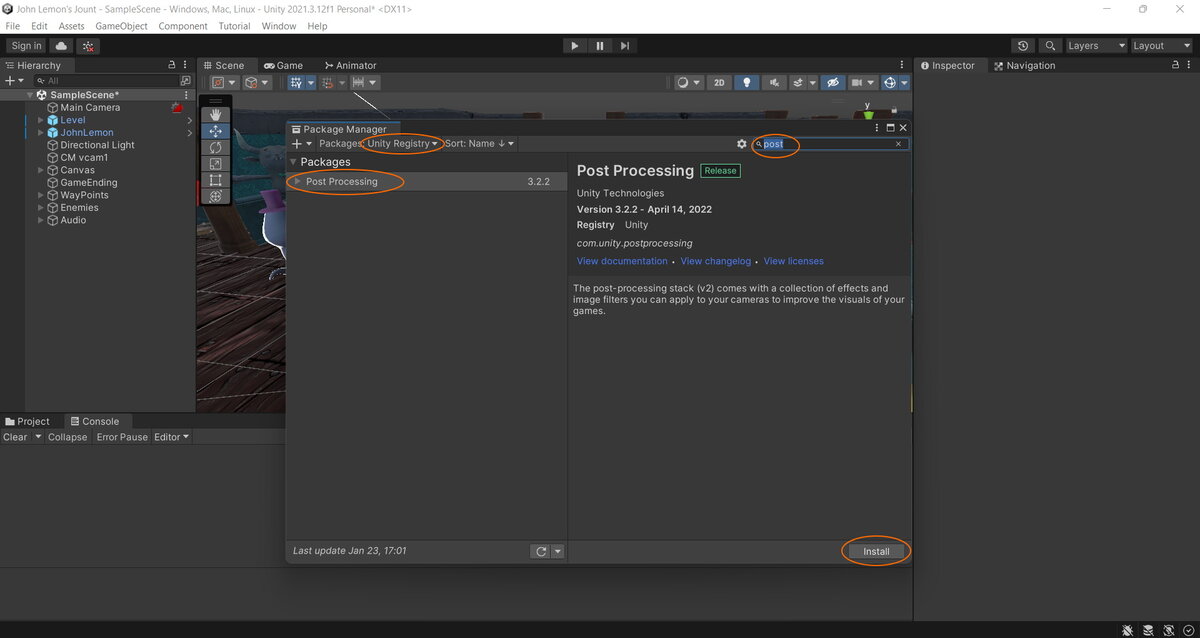Click Clear button in Console
This screenshot has width=1200, height=638.
15,437
